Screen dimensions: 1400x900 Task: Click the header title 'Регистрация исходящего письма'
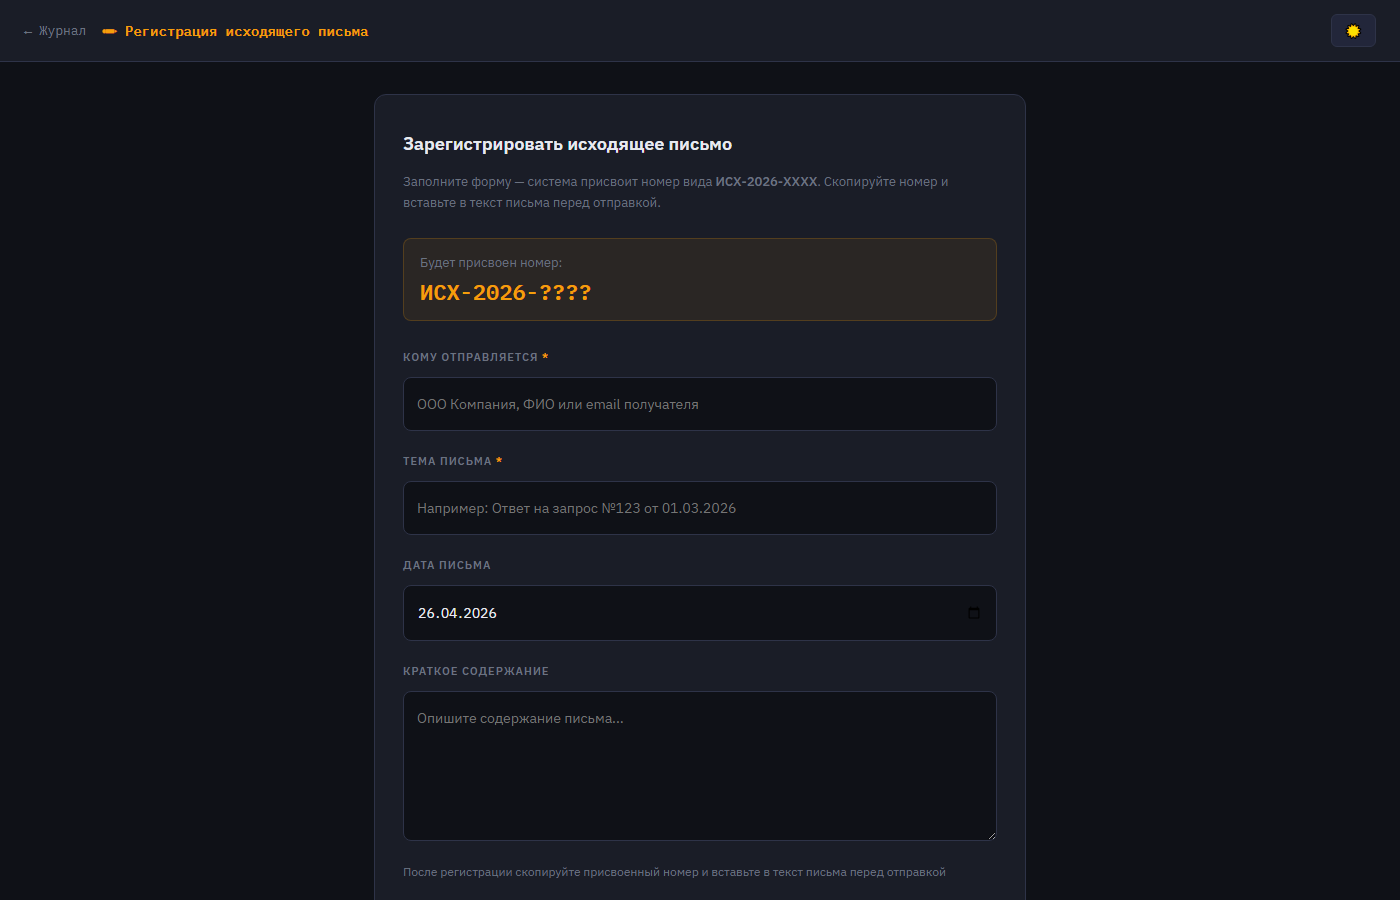pos(246,32)
